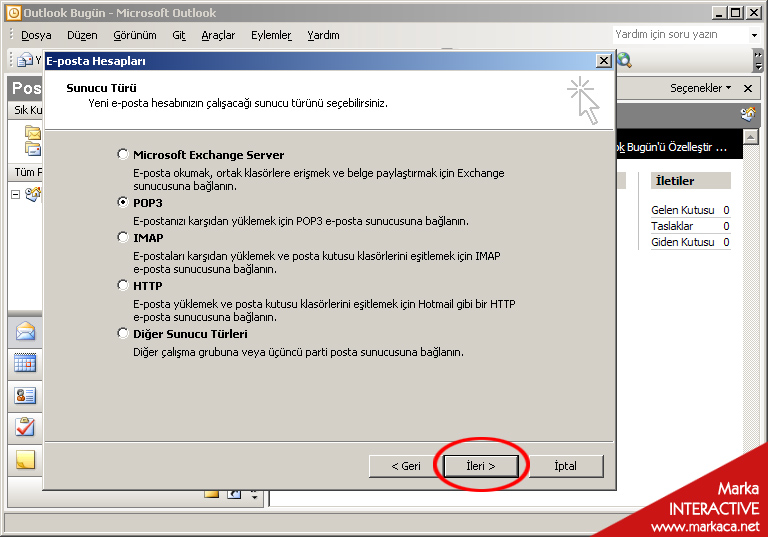Click the new mail toolbar icon
The width and height of the screenshot is (768, 537).
click(25, 60)
